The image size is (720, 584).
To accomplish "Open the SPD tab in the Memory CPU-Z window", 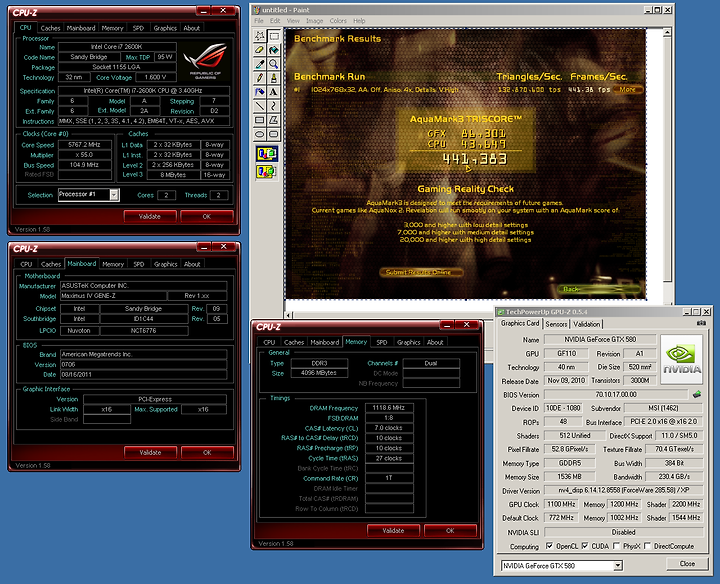I will 382,342.
